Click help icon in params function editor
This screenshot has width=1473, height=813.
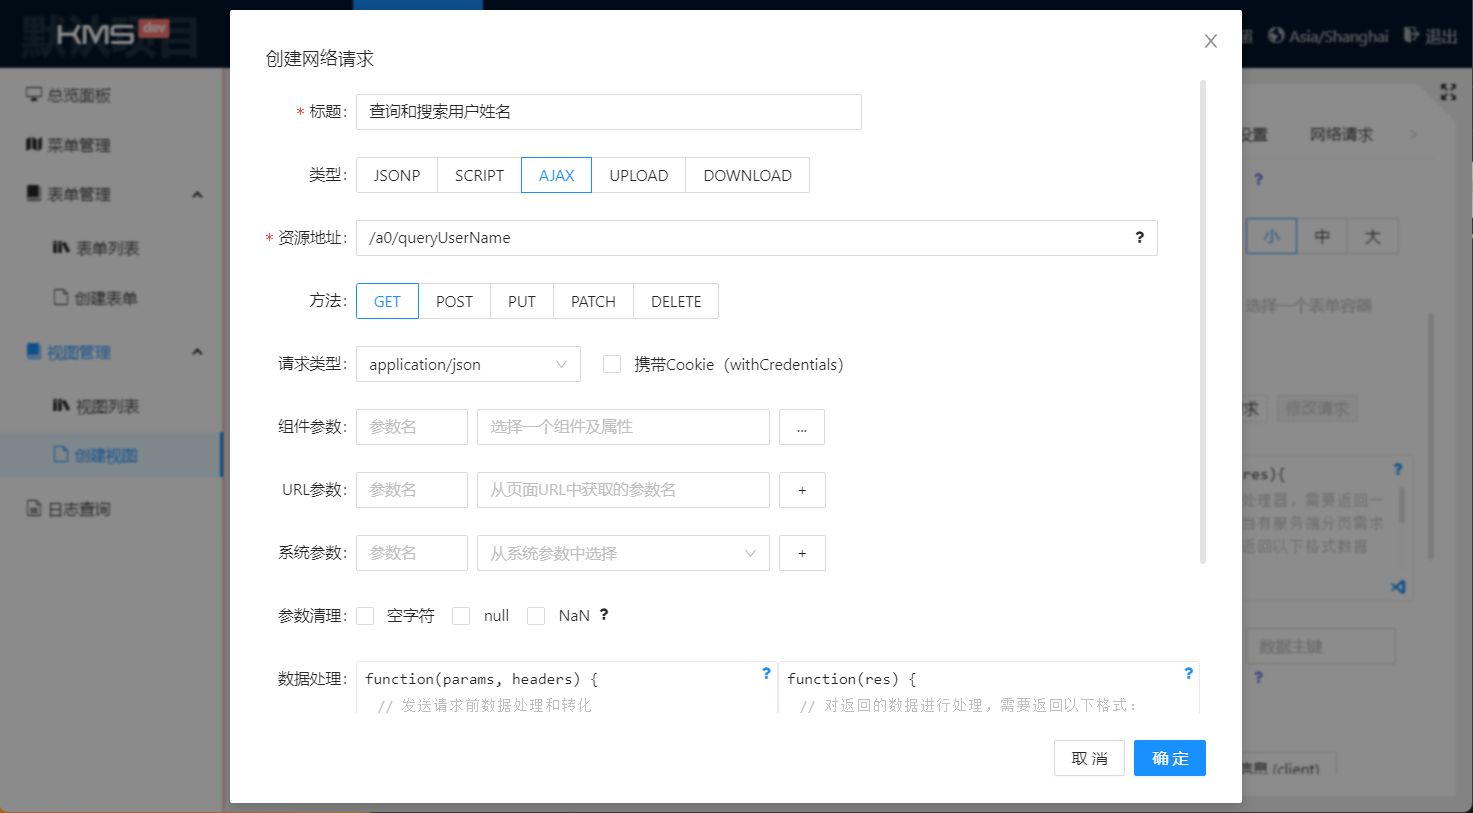766,674
